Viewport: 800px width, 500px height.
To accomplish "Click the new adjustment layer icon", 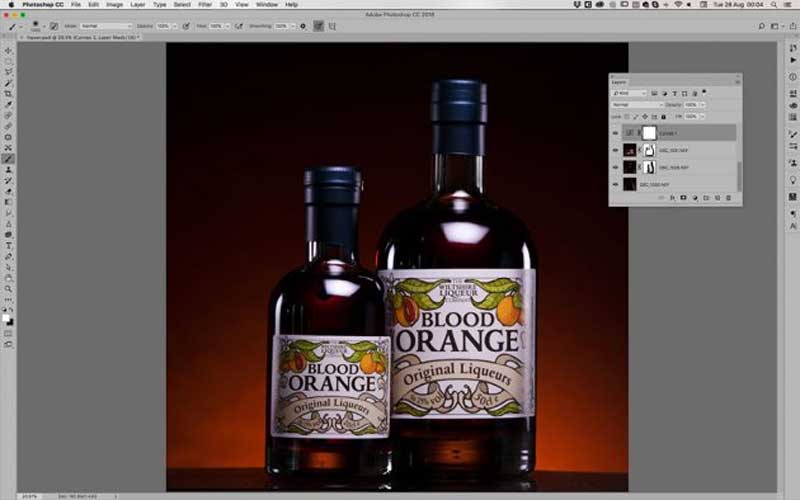I will point(694,198).
